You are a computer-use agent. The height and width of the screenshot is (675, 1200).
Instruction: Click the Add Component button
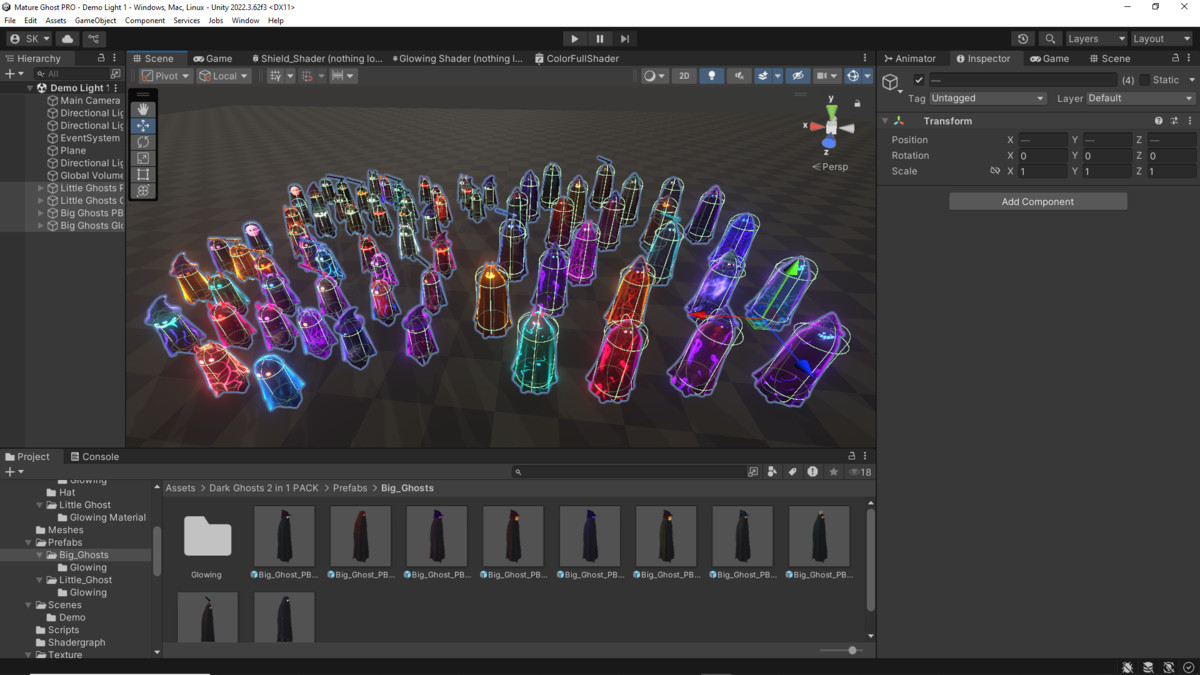pyautogui.click(x=1037, y=202)
